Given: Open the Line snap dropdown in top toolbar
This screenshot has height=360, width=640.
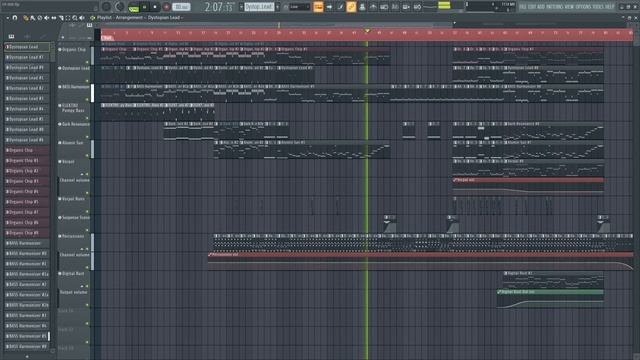Looking at the screenshot, I should click(x=300, y=7).
